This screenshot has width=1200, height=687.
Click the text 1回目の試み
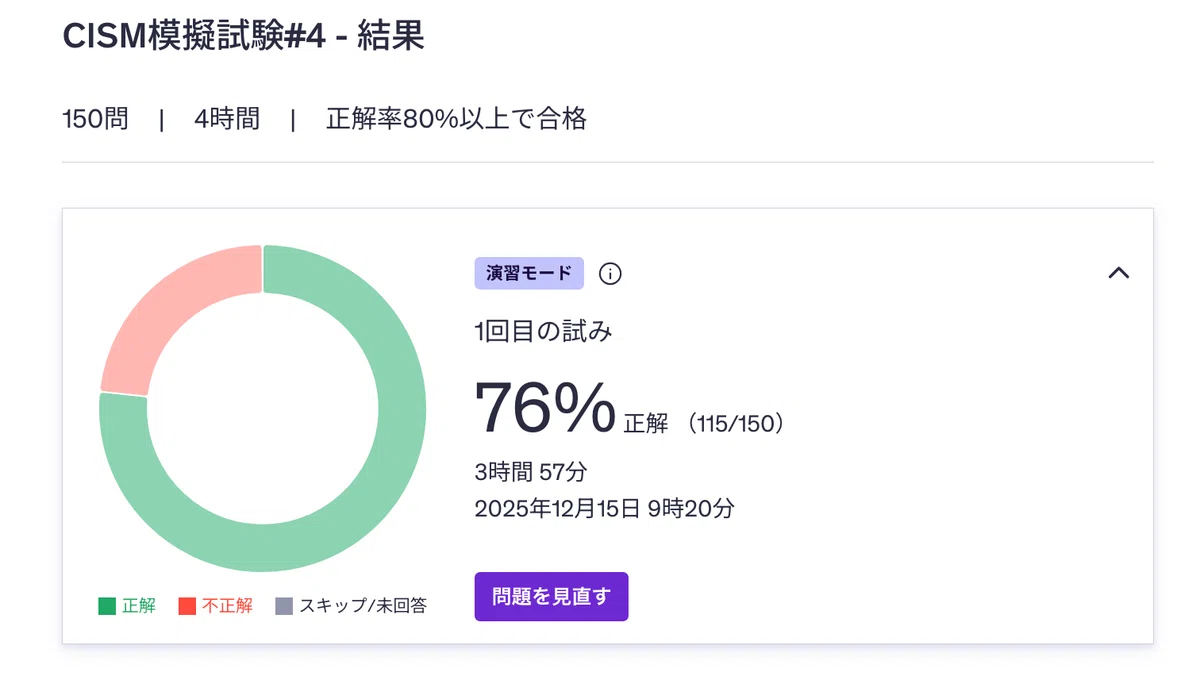[x=541, y=332]
